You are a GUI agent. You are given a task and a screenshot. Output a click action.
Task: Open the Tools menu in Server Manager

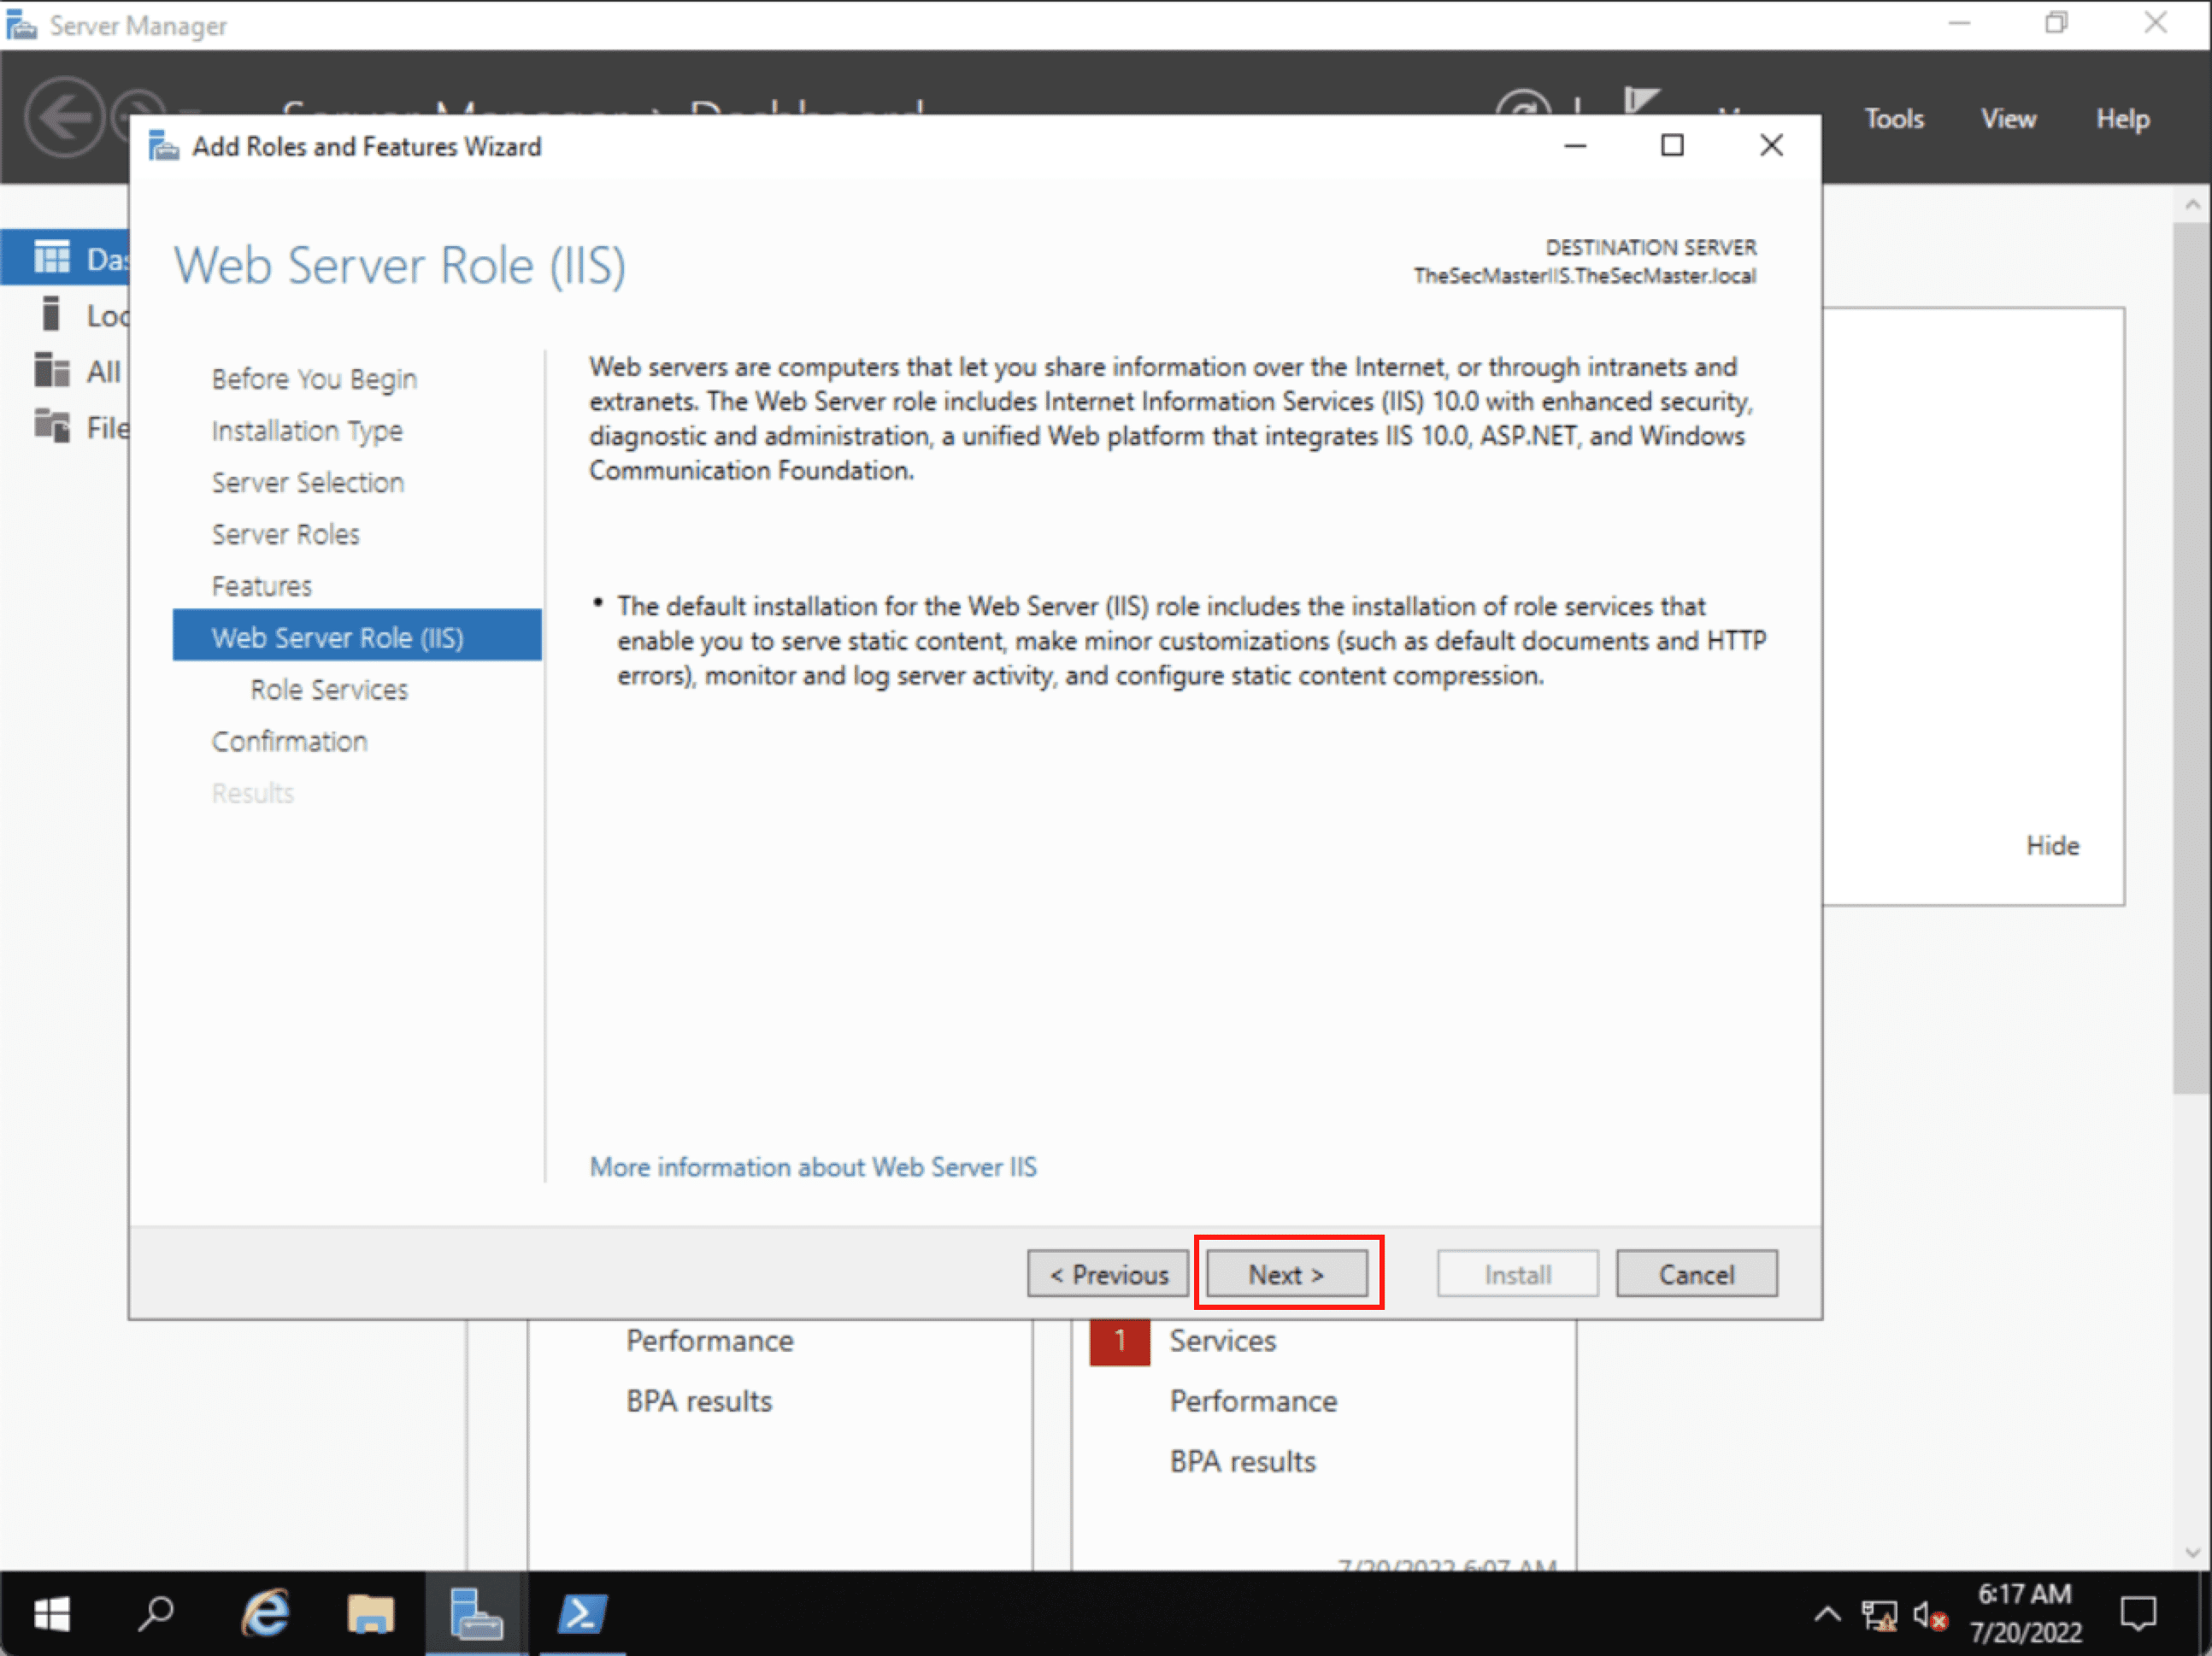(1893, 118)
